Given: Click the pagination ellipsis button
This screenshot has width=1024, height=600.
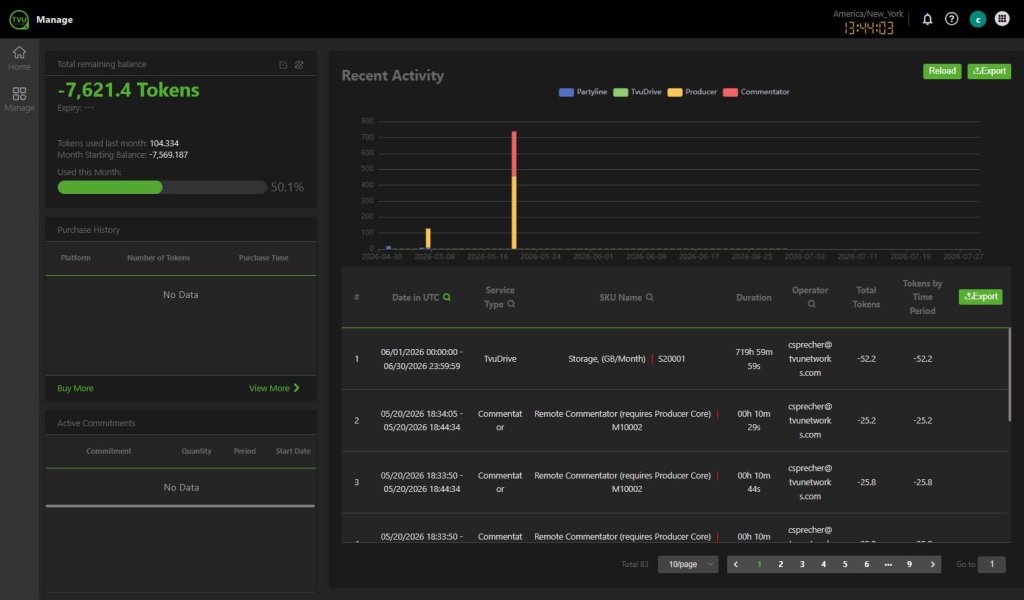Looking at the screenshot, I should pyautogui.click(x=888, y=564).
